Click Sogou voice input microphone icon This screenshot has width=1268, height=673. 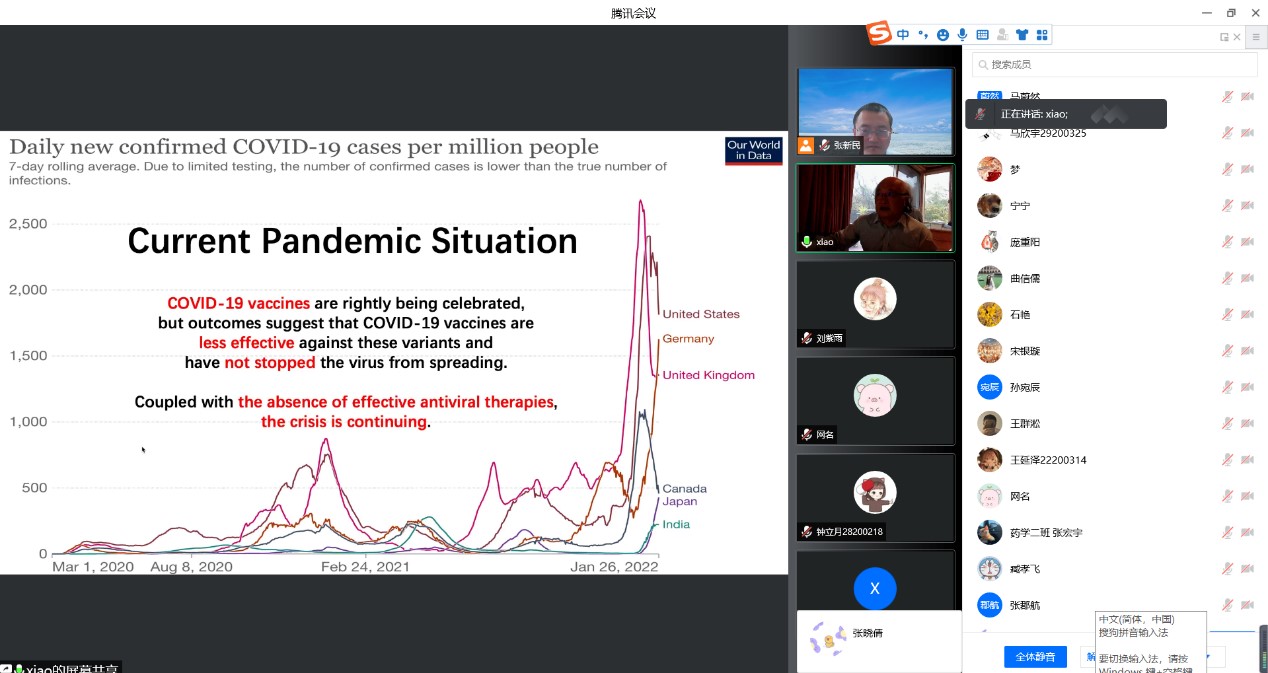[962, 35]
